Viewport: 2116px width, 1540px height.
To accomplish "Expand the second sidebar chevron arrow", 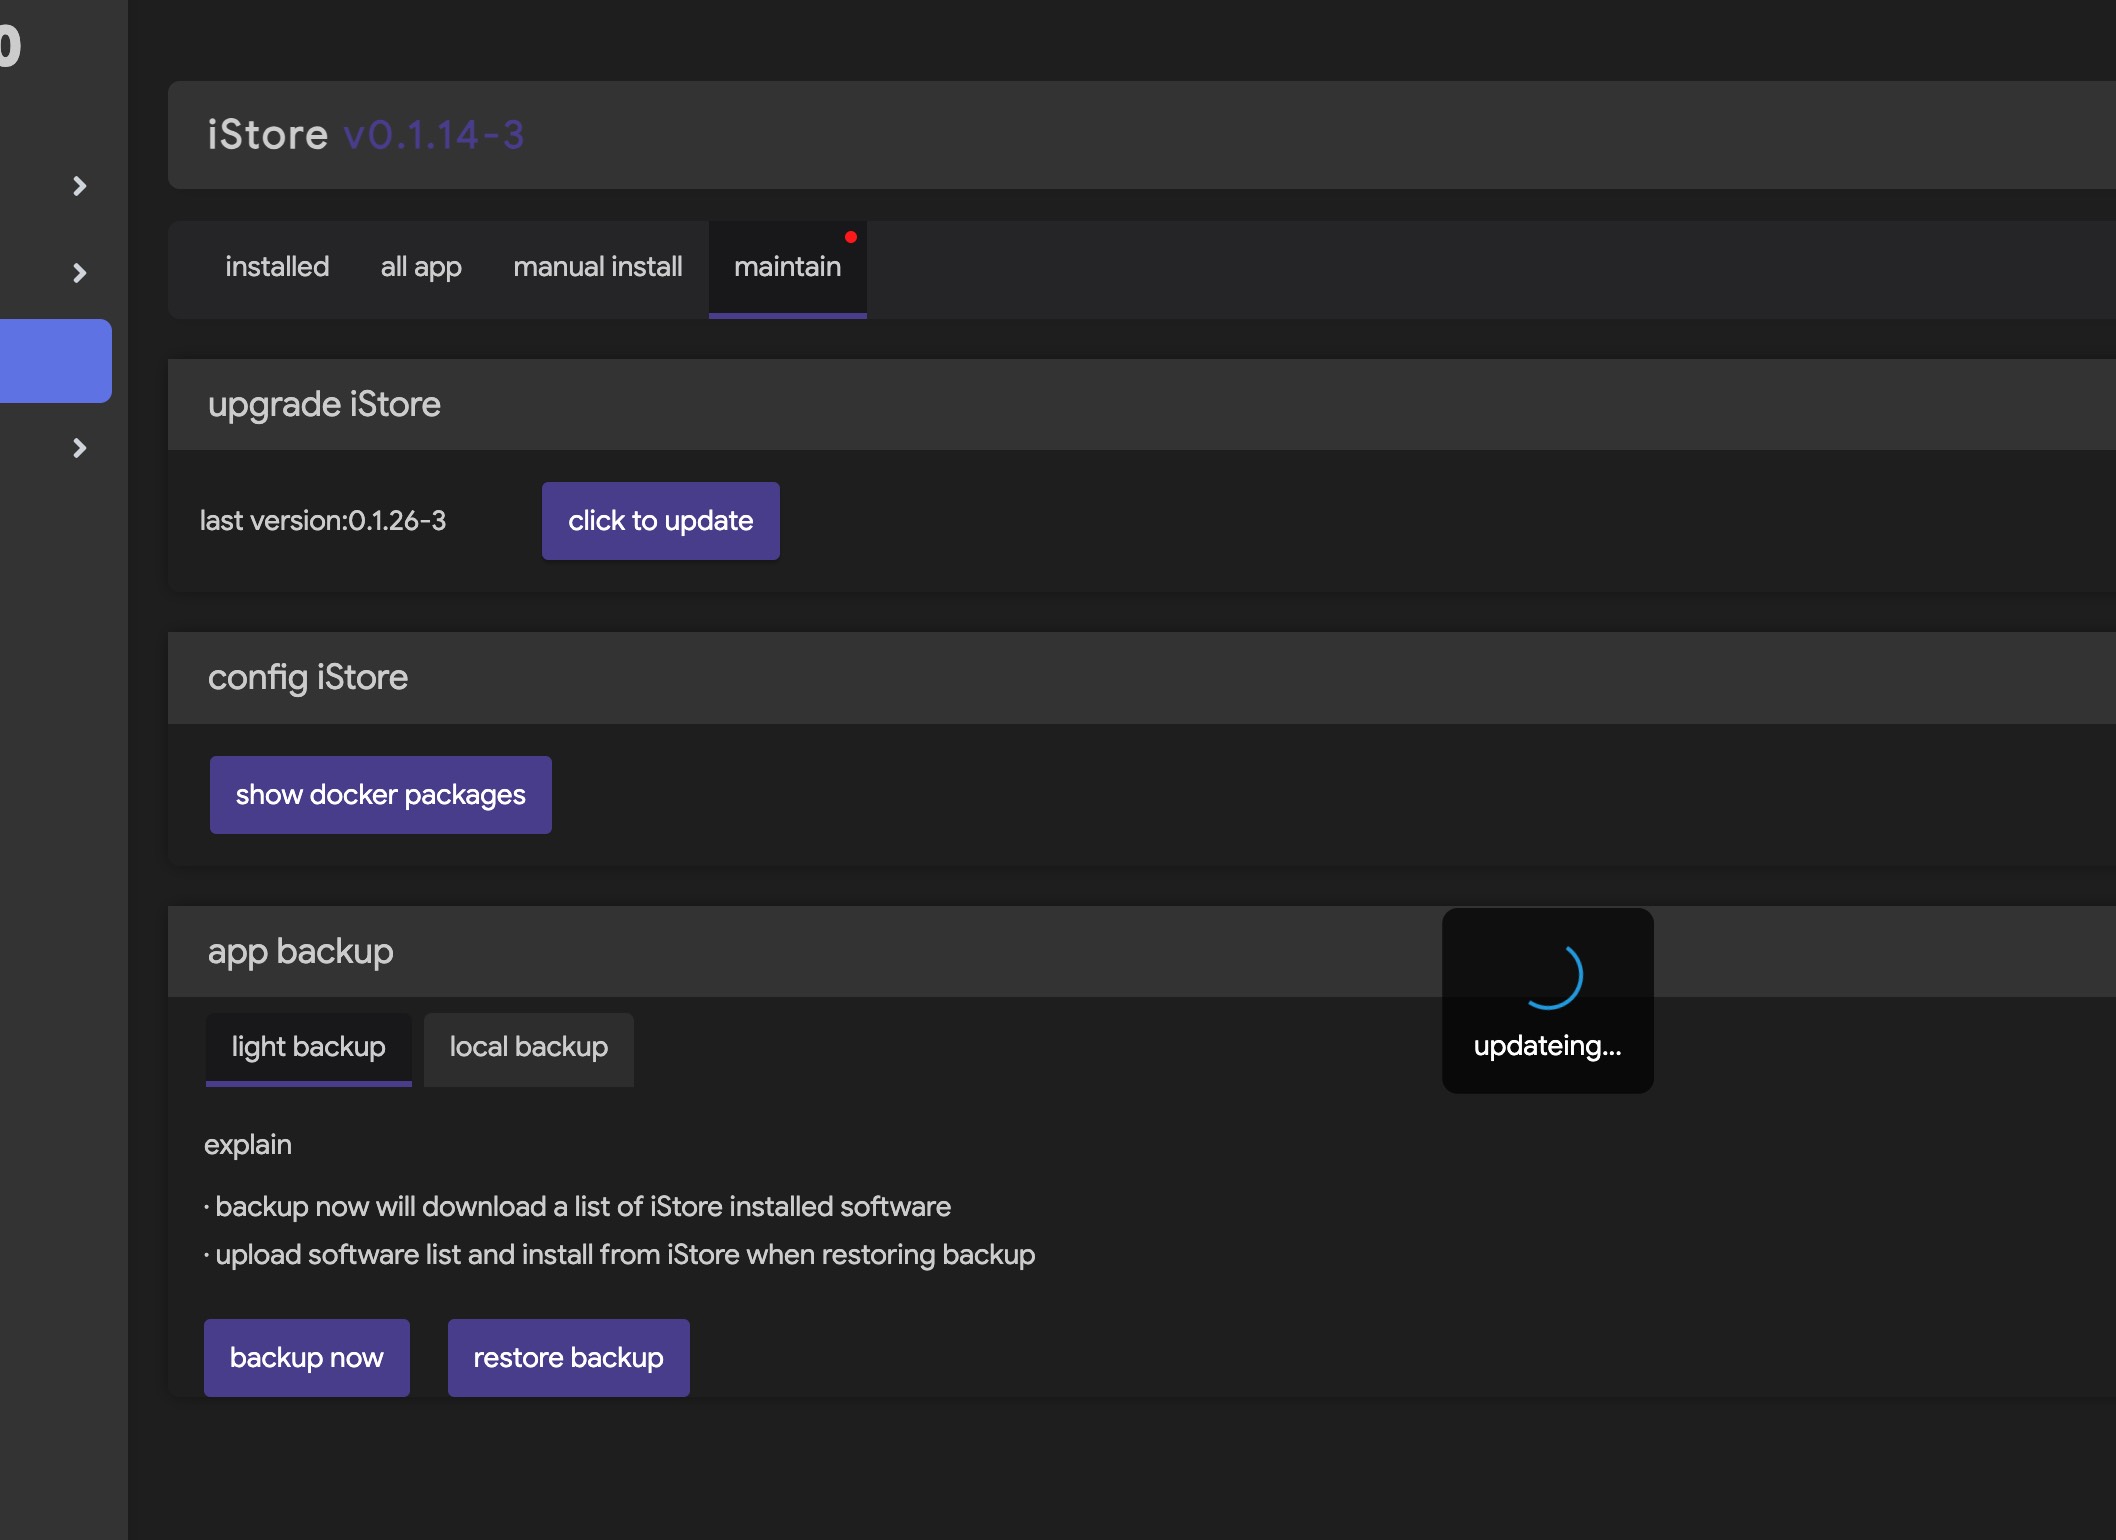I will [x=80, y=273].
